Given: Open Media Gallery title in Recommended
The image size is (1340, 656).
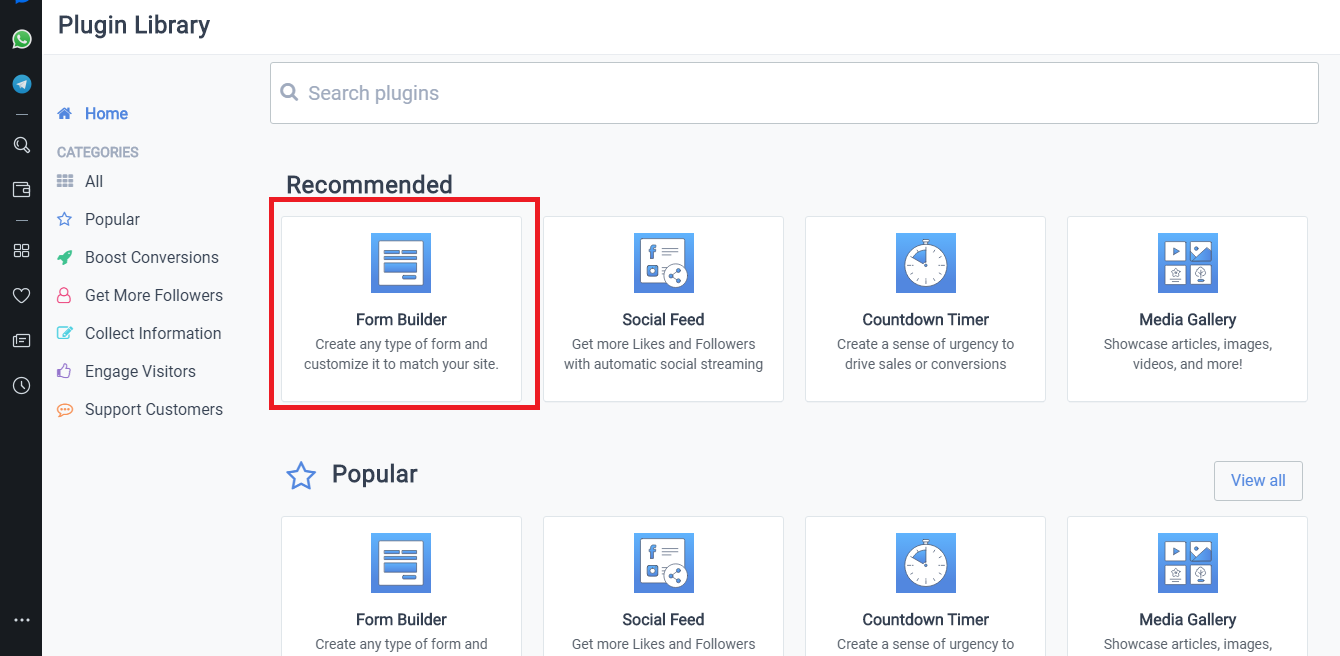Looking at the screenshot, I should pyautogui.click(x=1188, y=320).
